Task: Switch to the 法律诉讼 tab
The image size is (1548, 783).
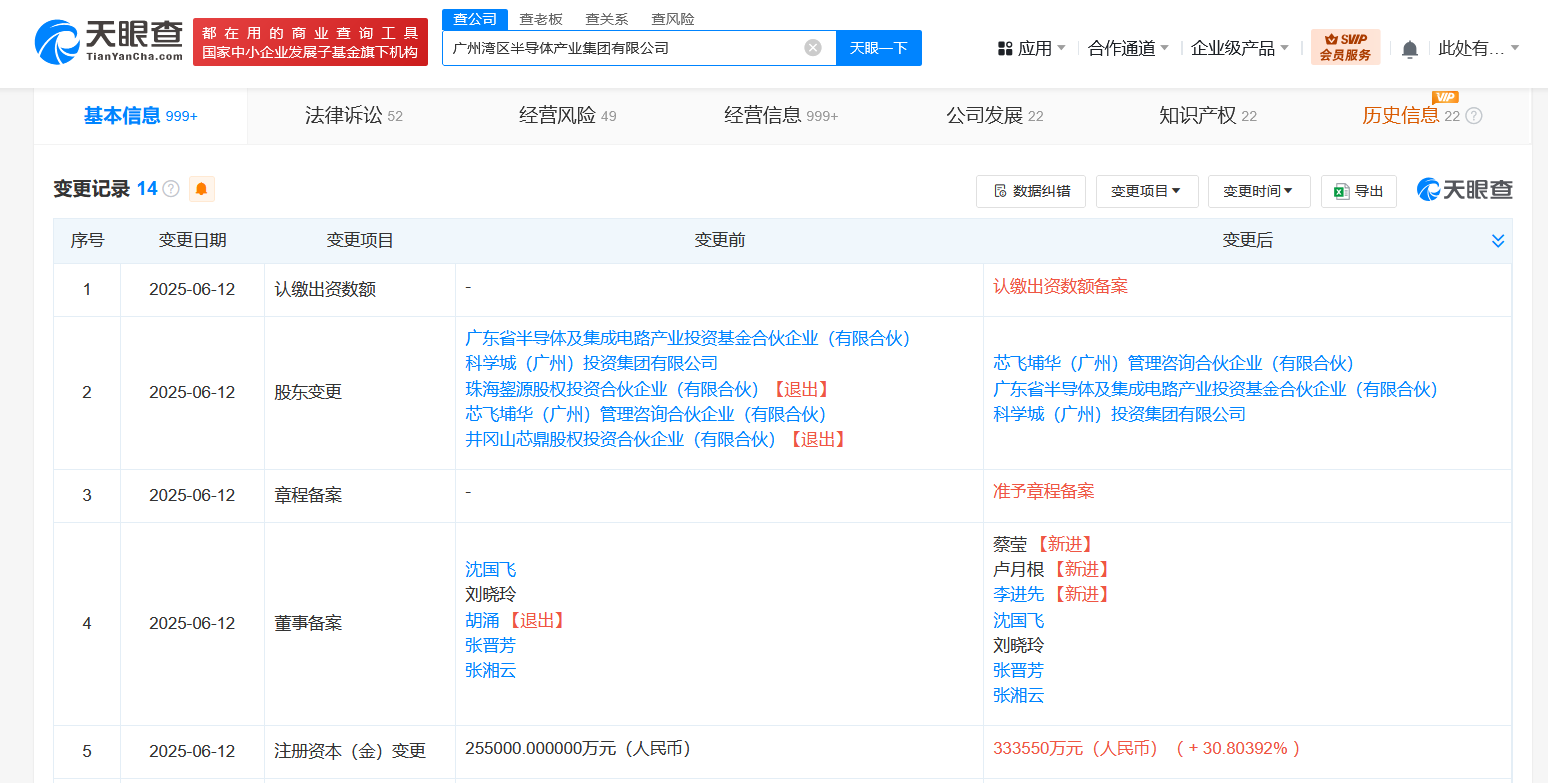Action: [x=353, y=116]
